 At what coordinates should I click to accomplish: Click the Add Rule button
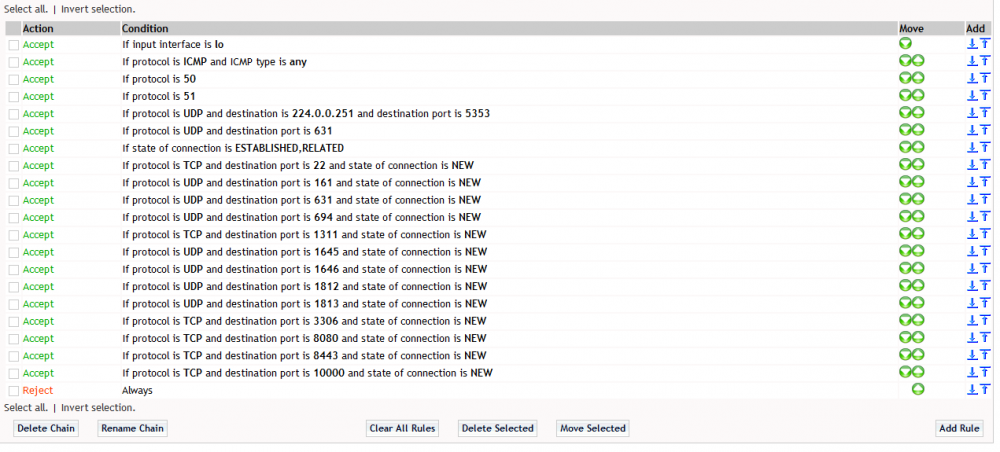click(959, 428)
